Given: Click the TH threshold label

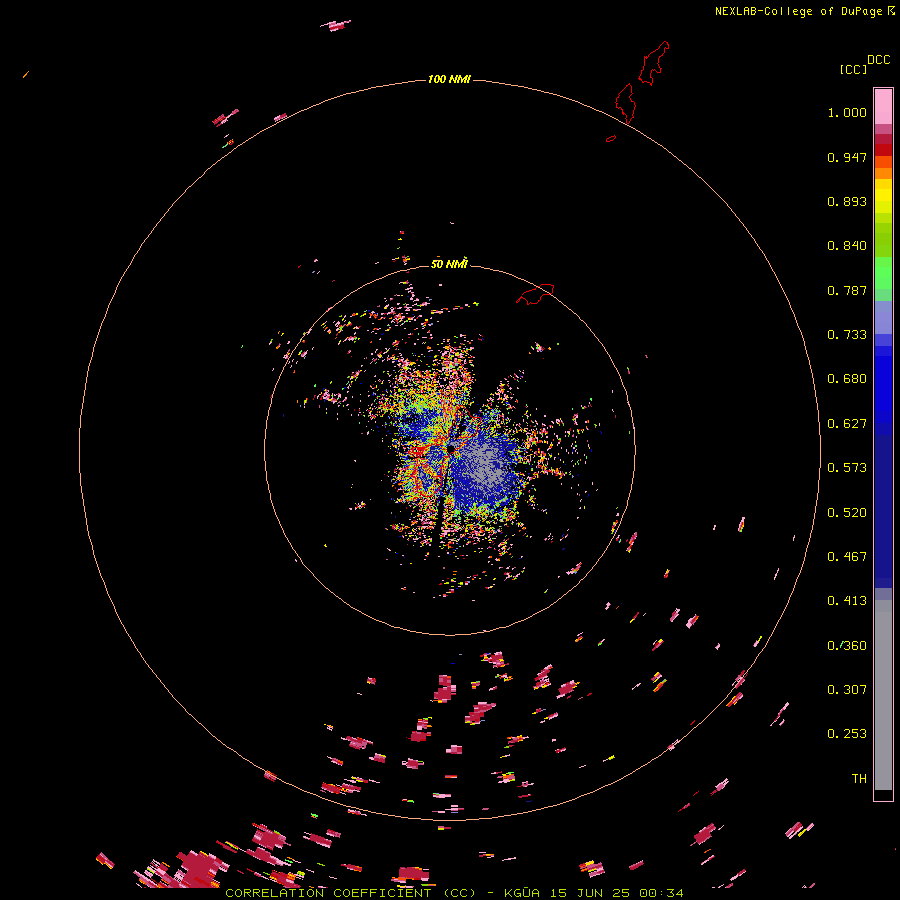Looking at the screenshot, I should (x=859, y=779).
